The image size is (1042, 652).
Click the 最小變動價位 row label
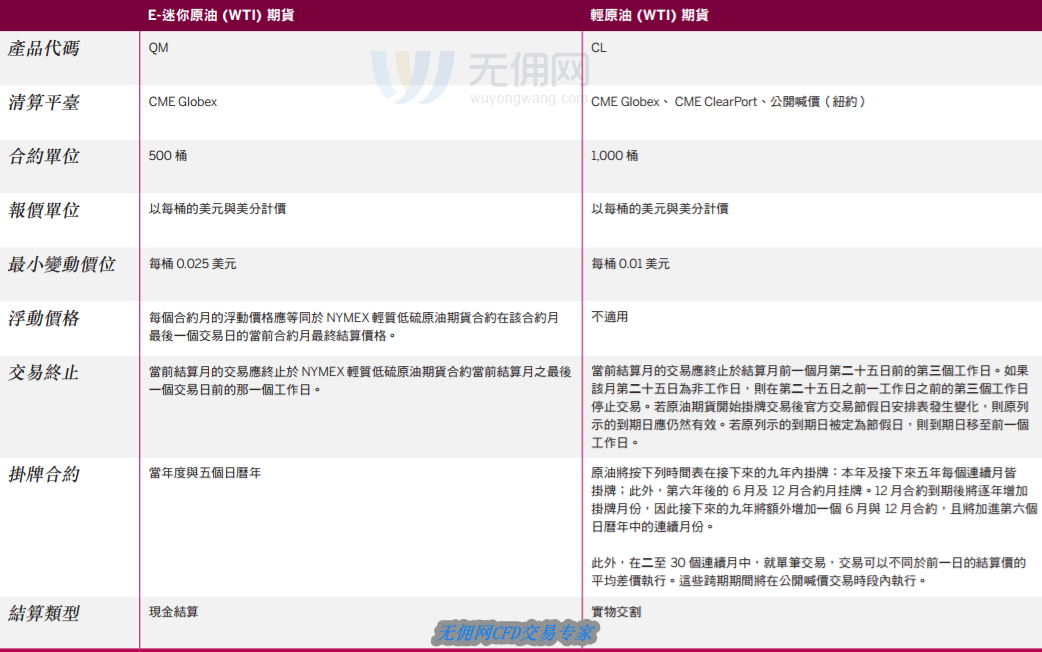(61, 264)
